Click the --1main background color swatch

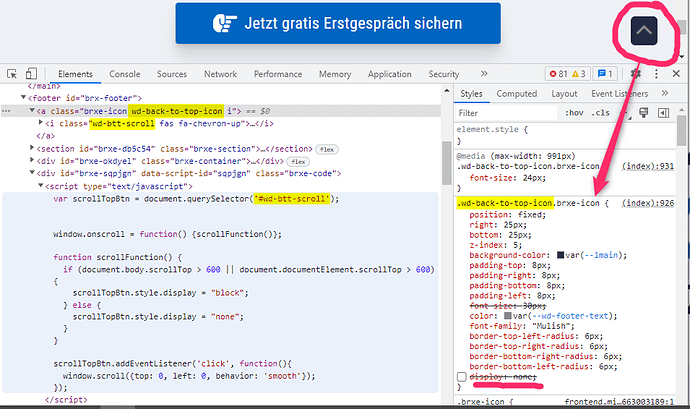[x=560, y=255]
